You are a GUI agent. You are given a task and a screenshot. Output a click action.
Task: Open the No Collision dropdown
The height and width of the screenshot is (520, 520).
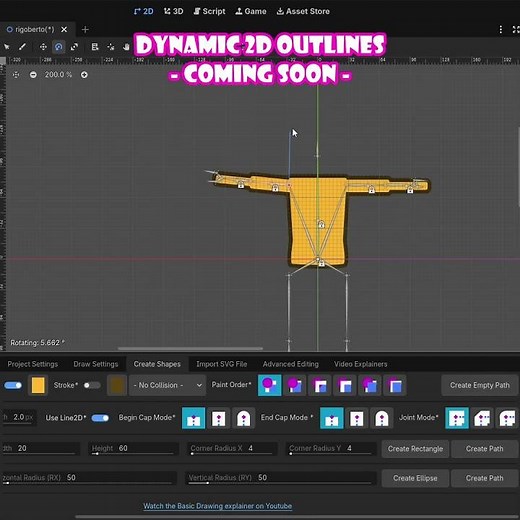(x=167, y=385)
